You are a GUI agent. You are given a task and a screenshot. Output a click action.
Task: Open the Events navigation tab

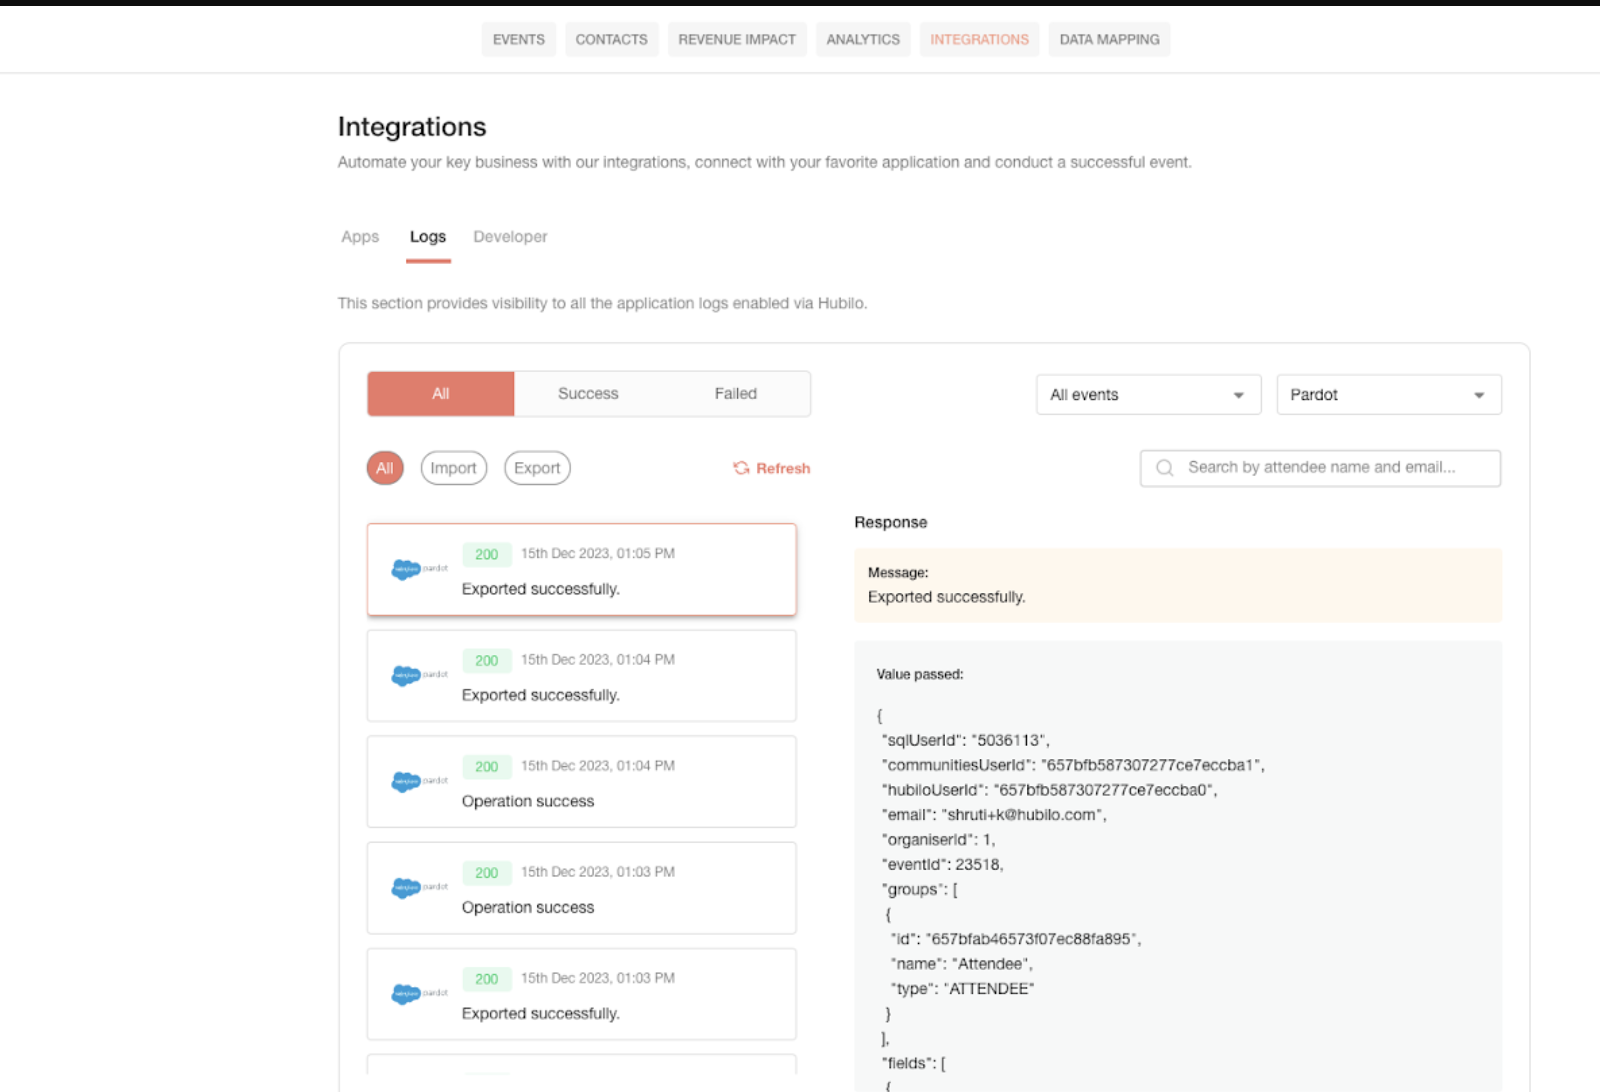518,39
